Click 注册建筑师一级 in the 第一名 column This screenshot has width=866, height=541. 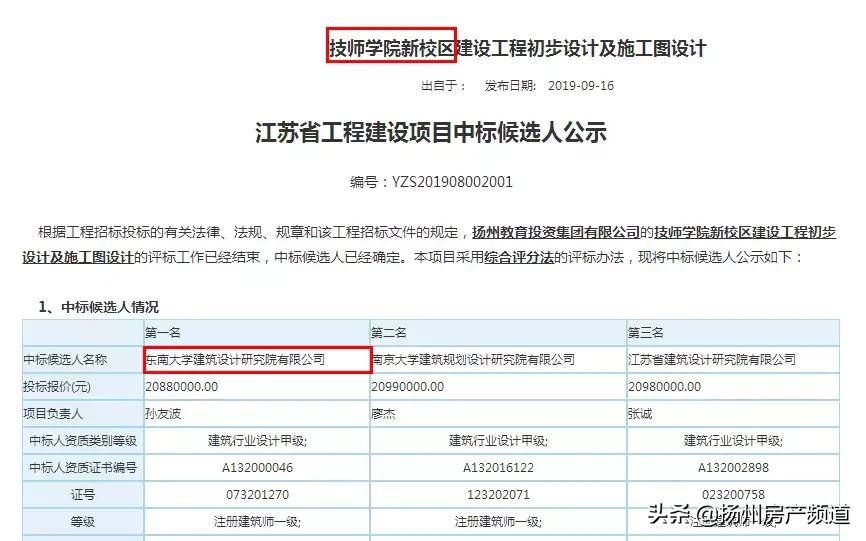tap(257, 522)
